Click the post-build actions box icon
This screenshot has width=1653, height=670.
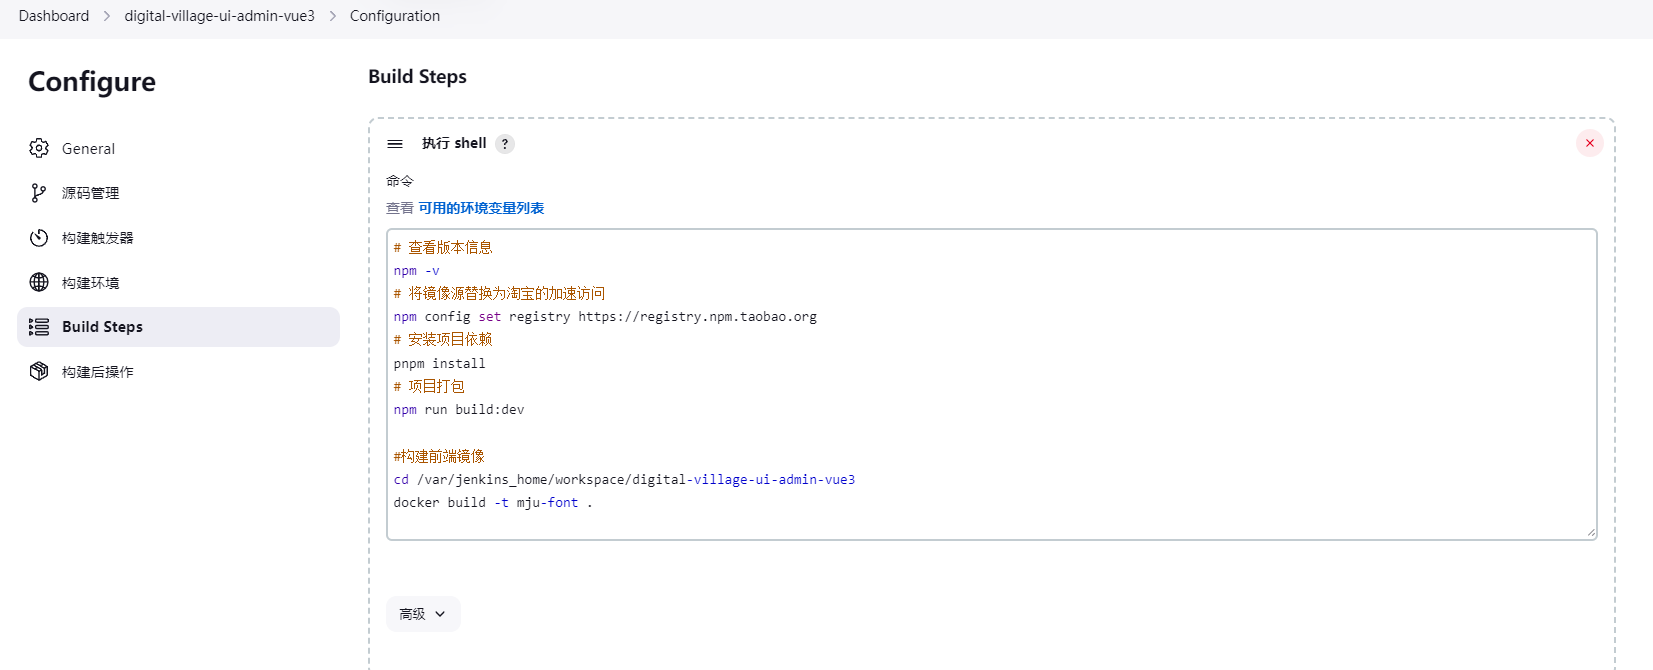(39, 371)
